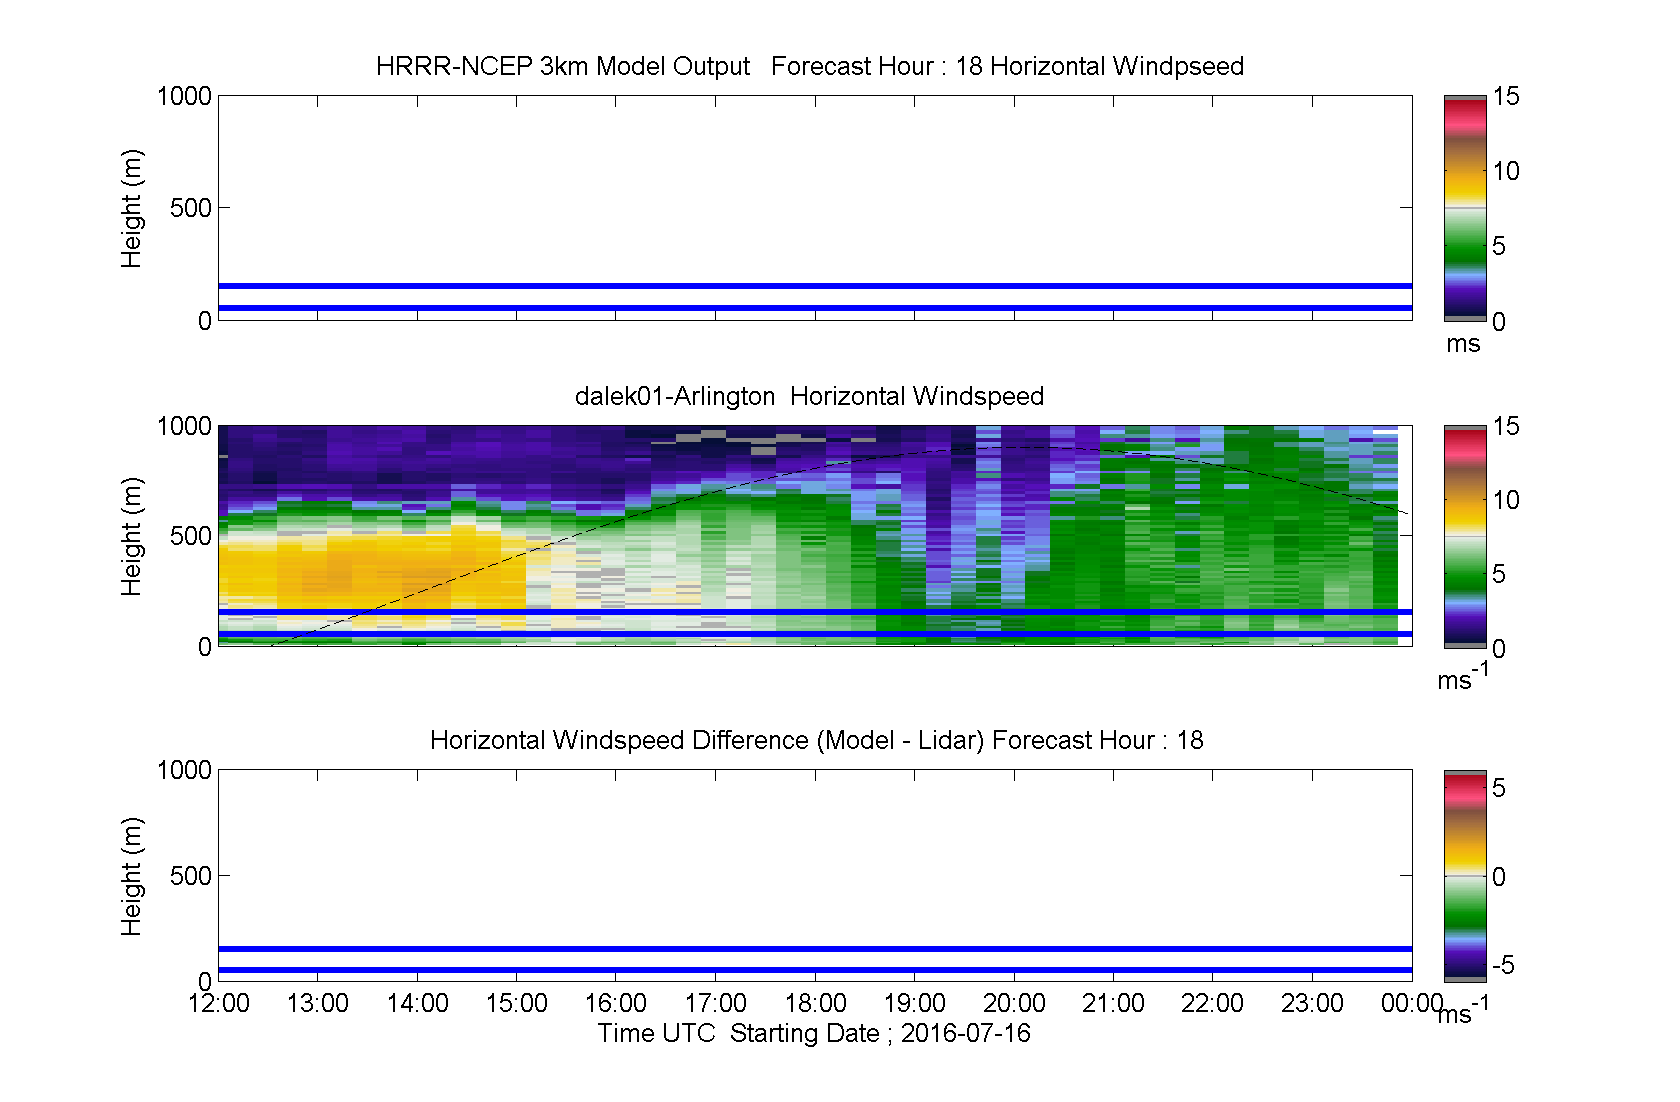The width and height of the screenshot is (1680, 1102).
Task: Click the 17:00 time tick label
Action: point(716,1003)
